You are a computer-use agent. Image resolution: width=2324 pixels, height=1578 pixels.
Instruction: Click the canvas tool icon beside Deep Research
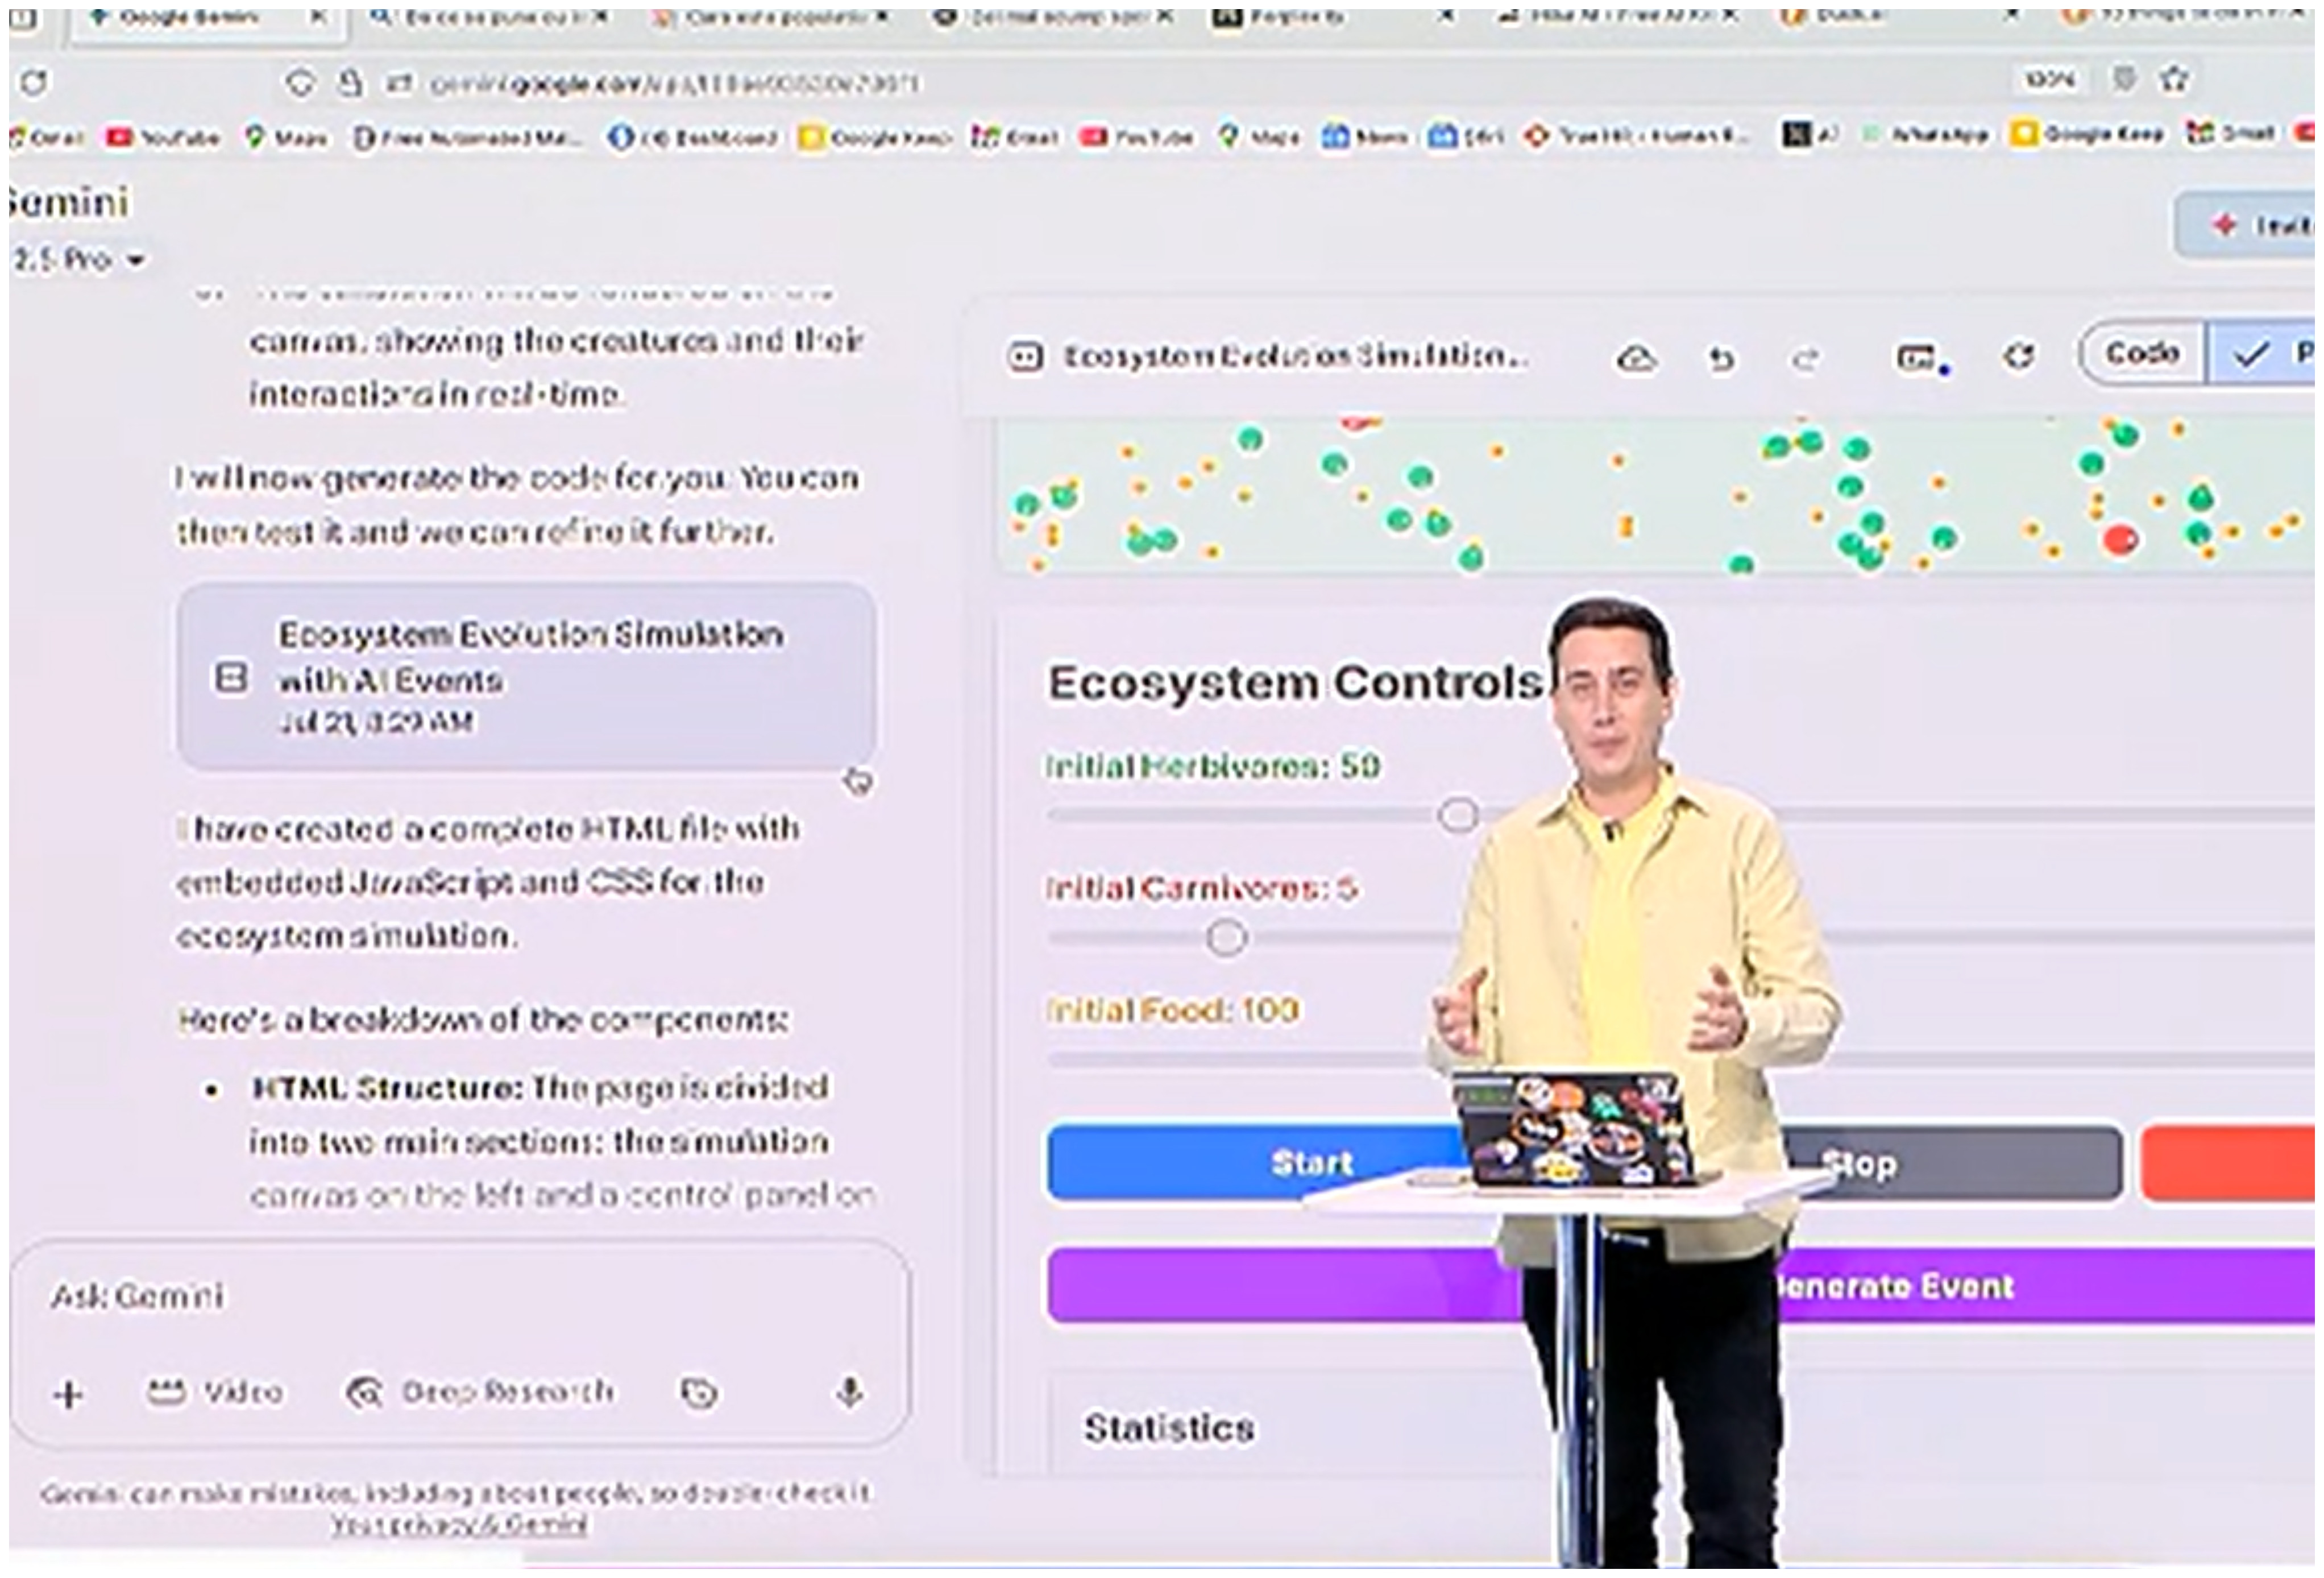[x=698, y=1392]
